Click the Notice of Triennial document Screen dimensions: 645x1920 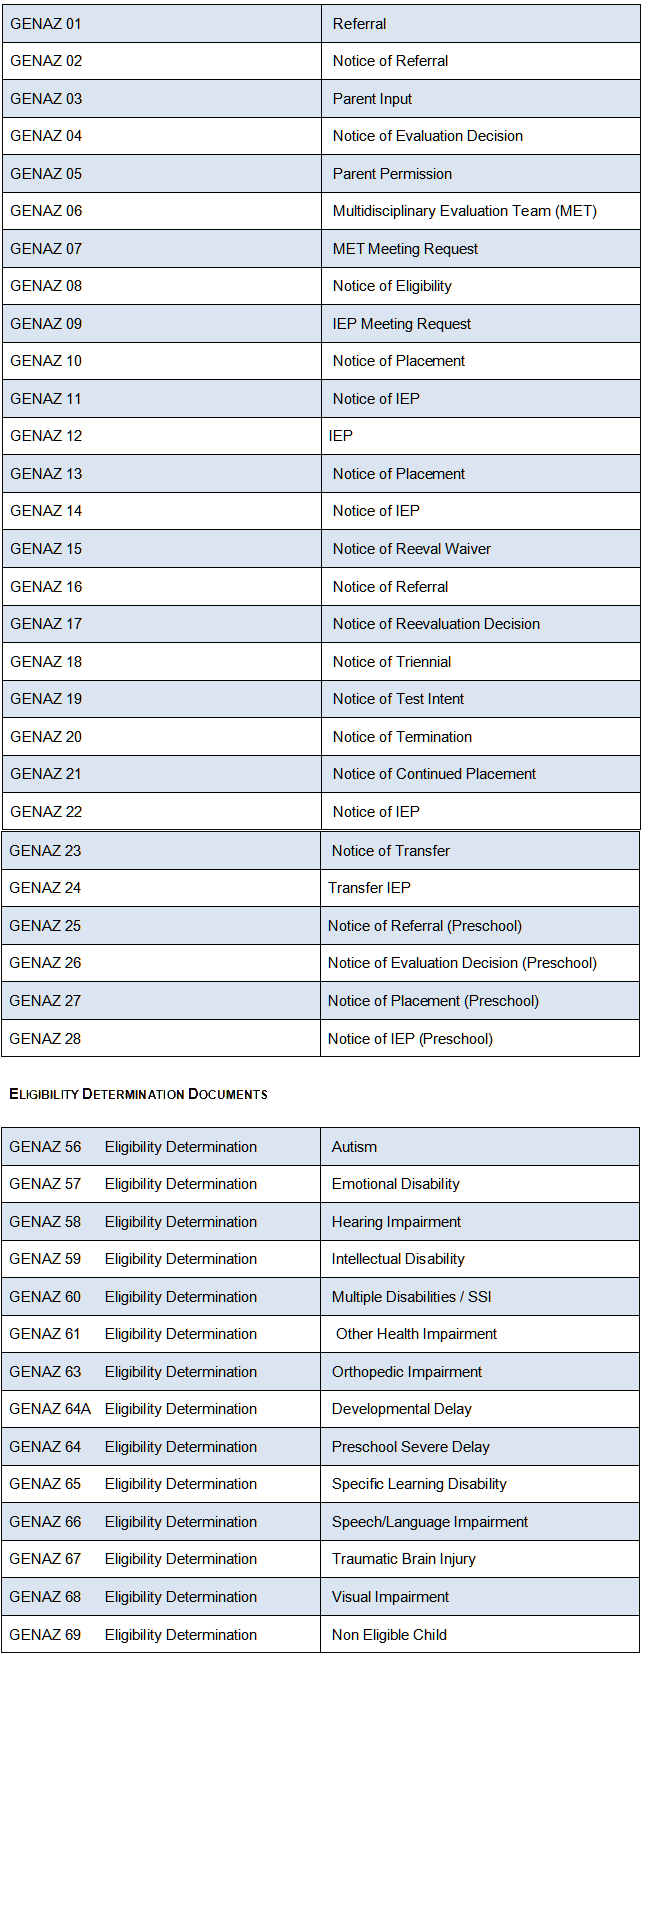tap(391, 662)
